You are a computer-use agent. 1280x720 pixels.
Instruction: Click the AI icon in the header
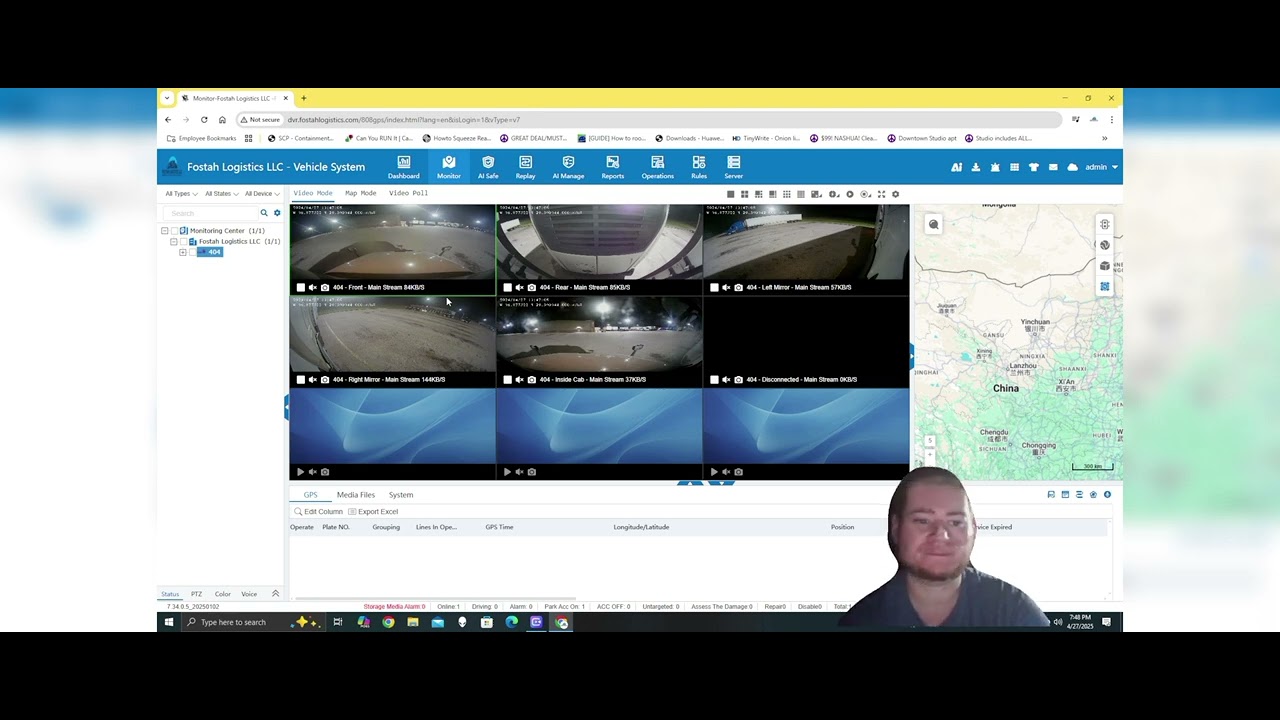click(x=957, y=167)
